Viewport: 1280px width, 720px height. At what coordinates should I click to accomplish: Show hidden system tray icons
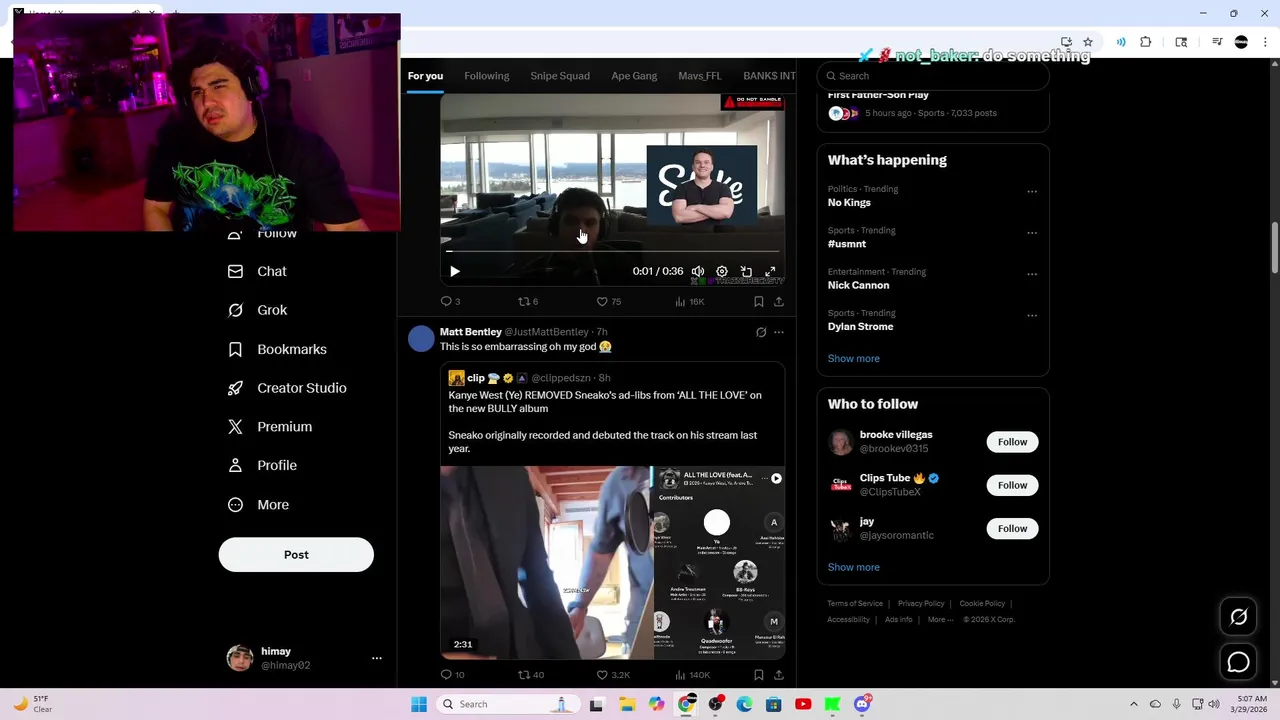click(x=1133, y=704)
